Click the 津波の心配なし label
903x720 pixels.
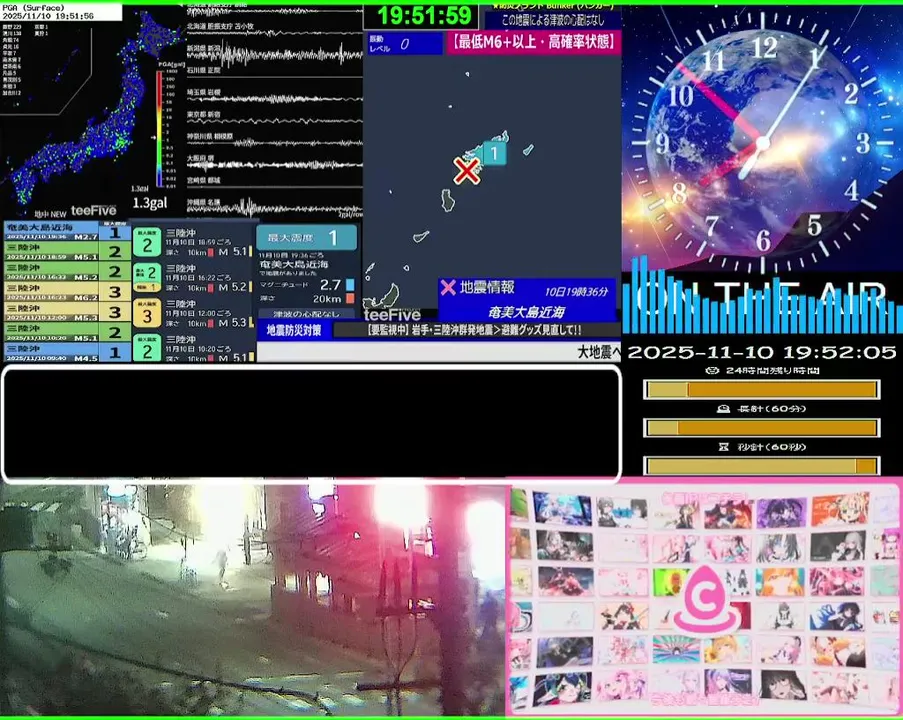coord(306,314)
